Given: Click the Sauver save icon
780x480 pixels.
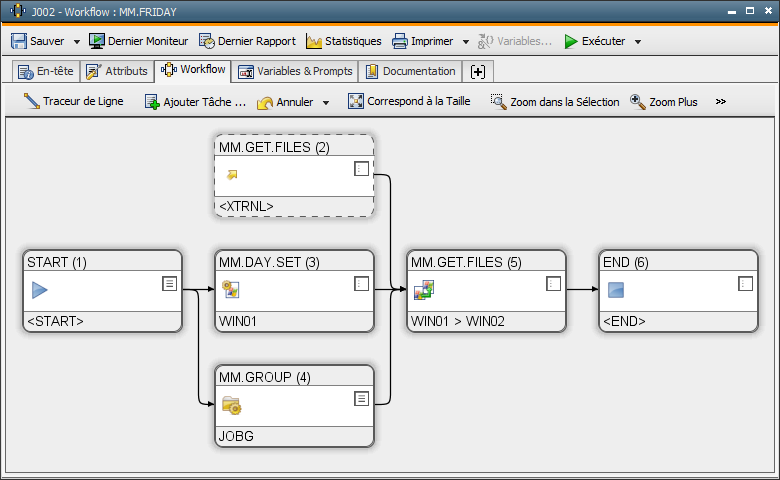Looking at the screenshot, I should click(19, 41).
